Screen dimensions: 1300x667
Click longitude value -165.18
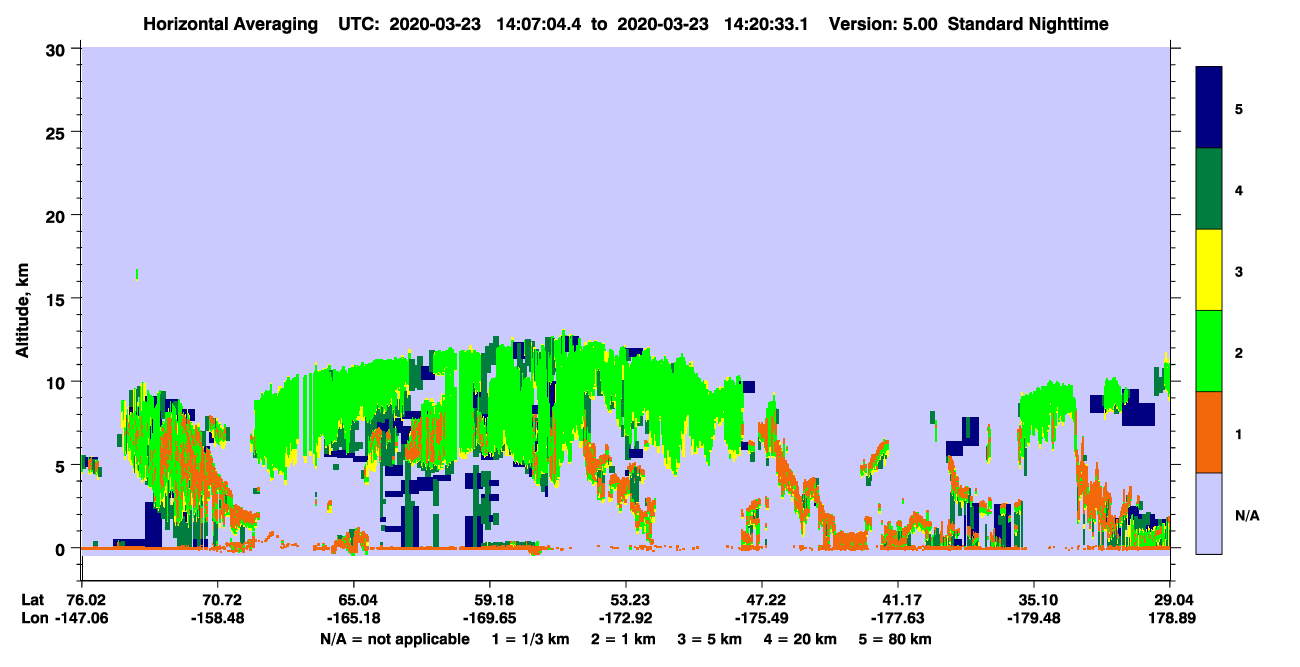[354, 618]
